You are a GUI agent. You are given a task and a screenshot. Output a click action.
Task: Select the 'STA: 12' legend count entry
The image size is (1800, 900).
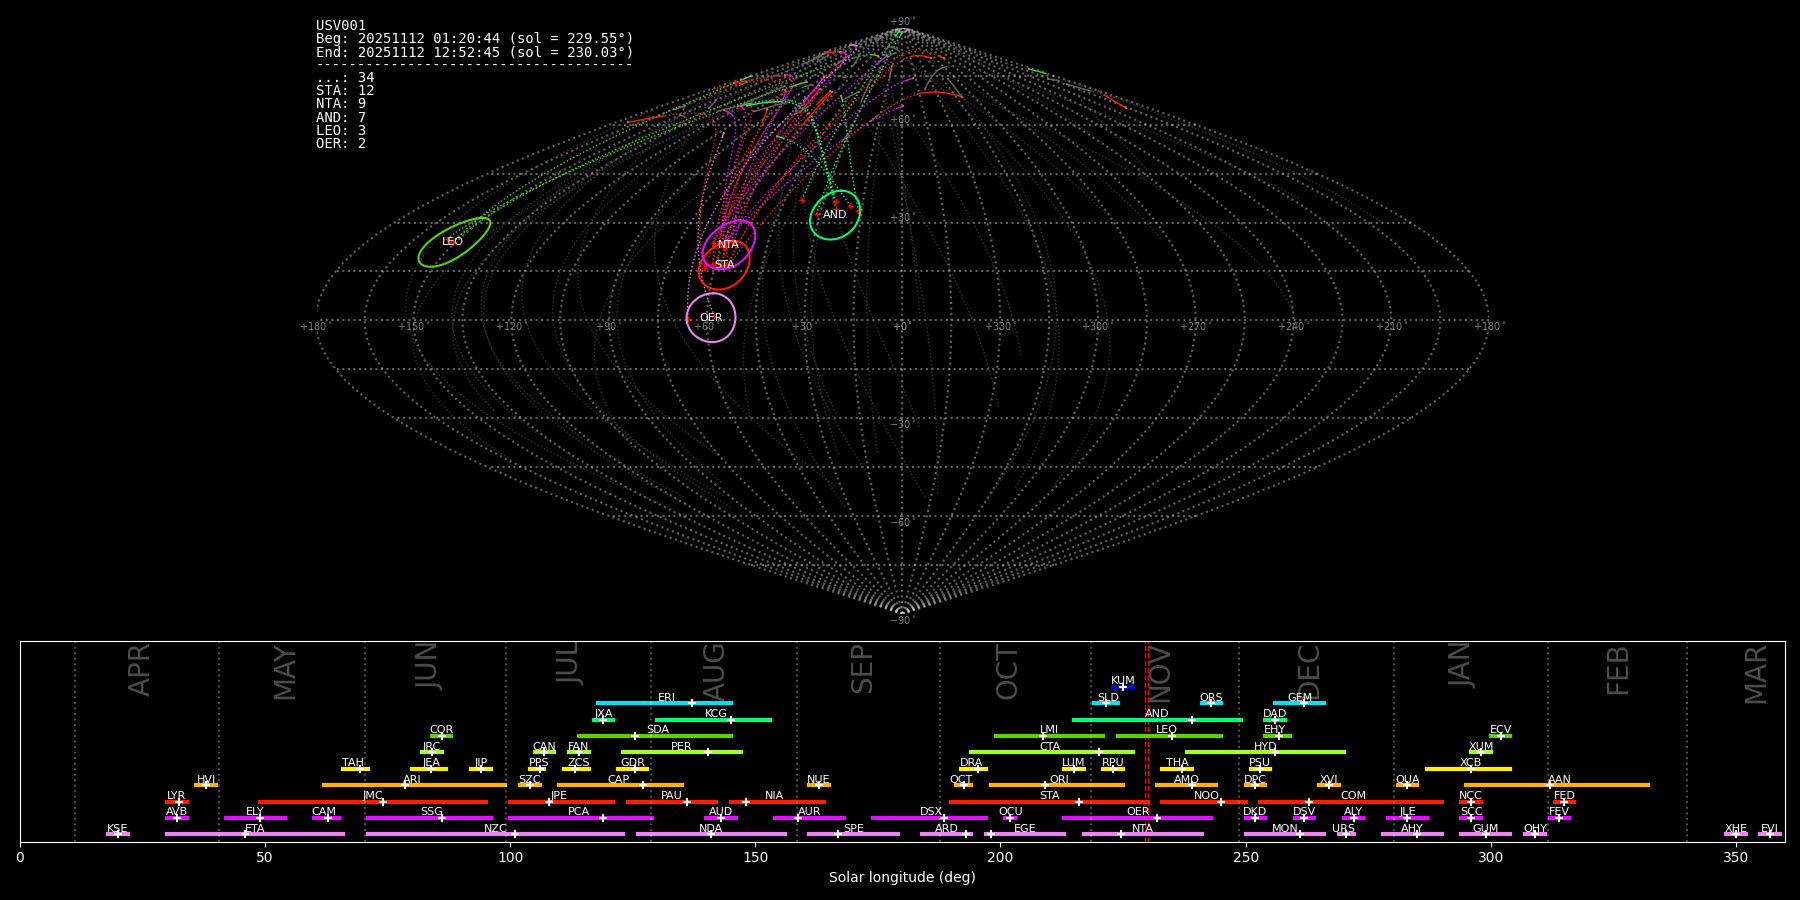click(345, 91)
